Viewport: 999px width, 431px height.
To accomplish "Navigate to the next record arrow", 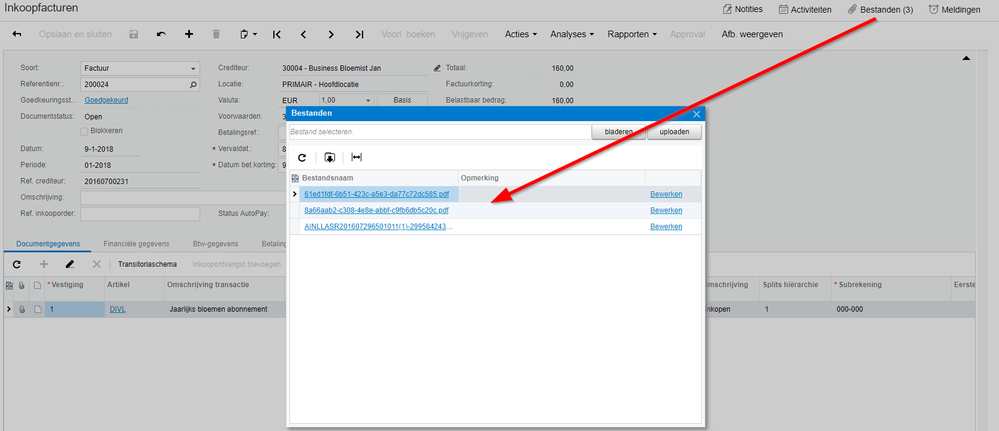I will 331,34.
